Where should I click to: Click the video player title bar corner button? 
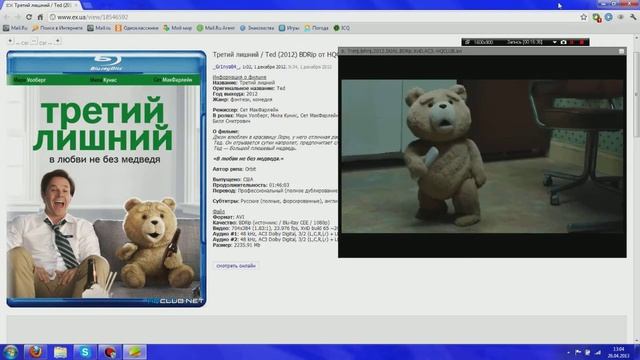click(621, 51)
